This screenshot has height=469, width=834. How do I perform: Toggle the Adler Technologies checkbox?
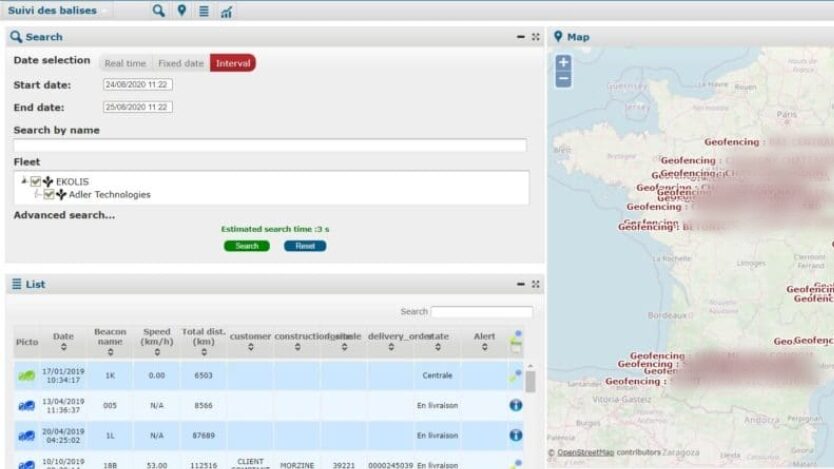[x=49, y=195]
